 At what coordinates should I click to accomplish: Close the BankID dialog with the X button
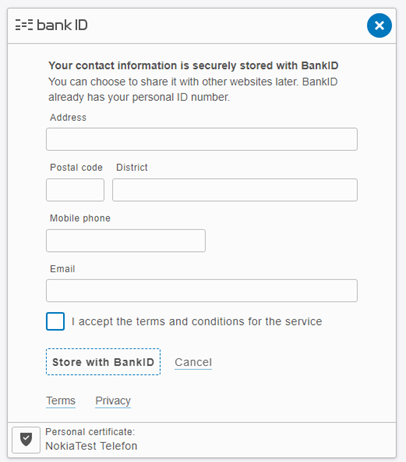pyautogui.click(x=379, y=25)
